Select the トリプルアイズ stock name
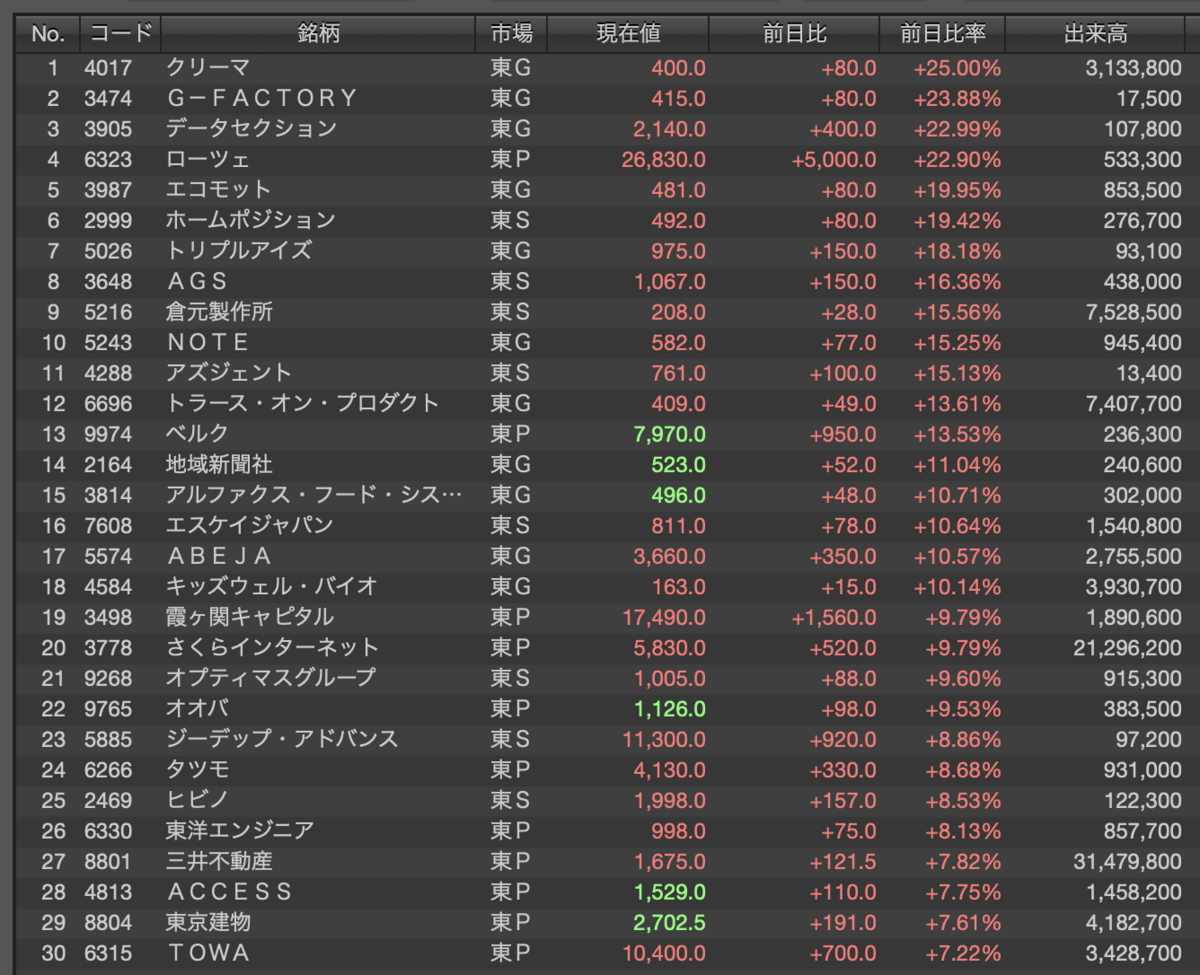 239,251
